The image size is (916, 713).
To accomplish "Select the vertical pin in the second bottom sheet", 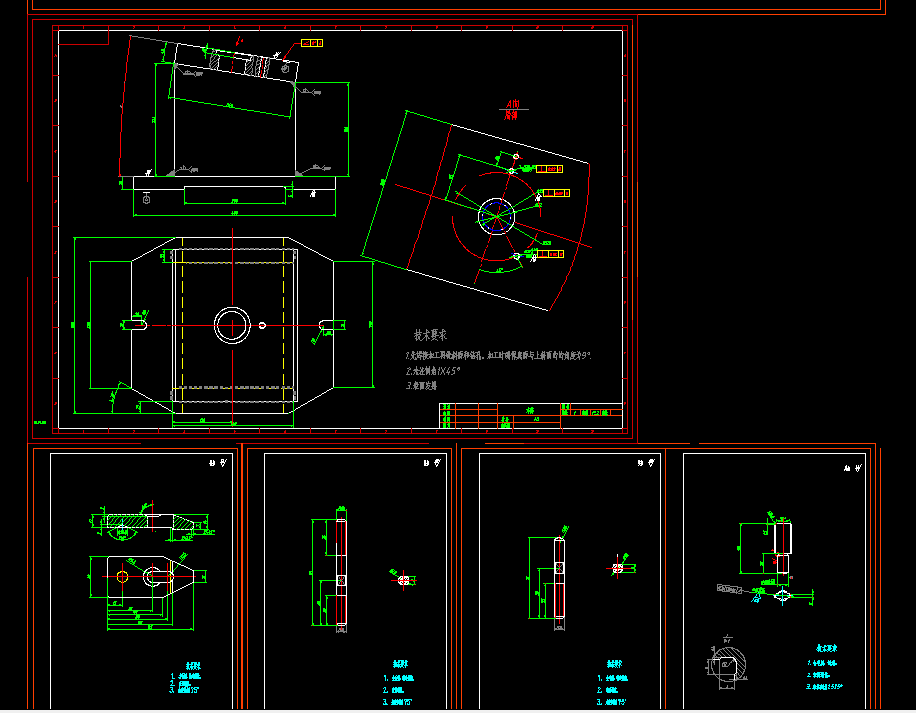I will (341, 571).
